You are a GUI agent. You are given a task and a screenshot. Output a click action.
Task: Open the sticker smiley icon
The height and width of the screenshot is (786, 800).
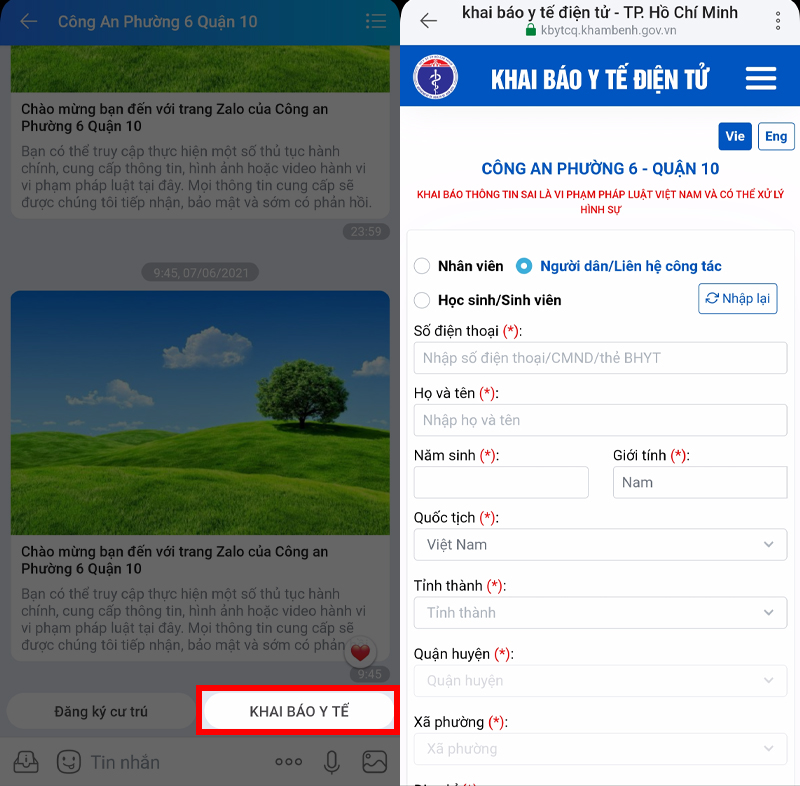tap(68, 762)
